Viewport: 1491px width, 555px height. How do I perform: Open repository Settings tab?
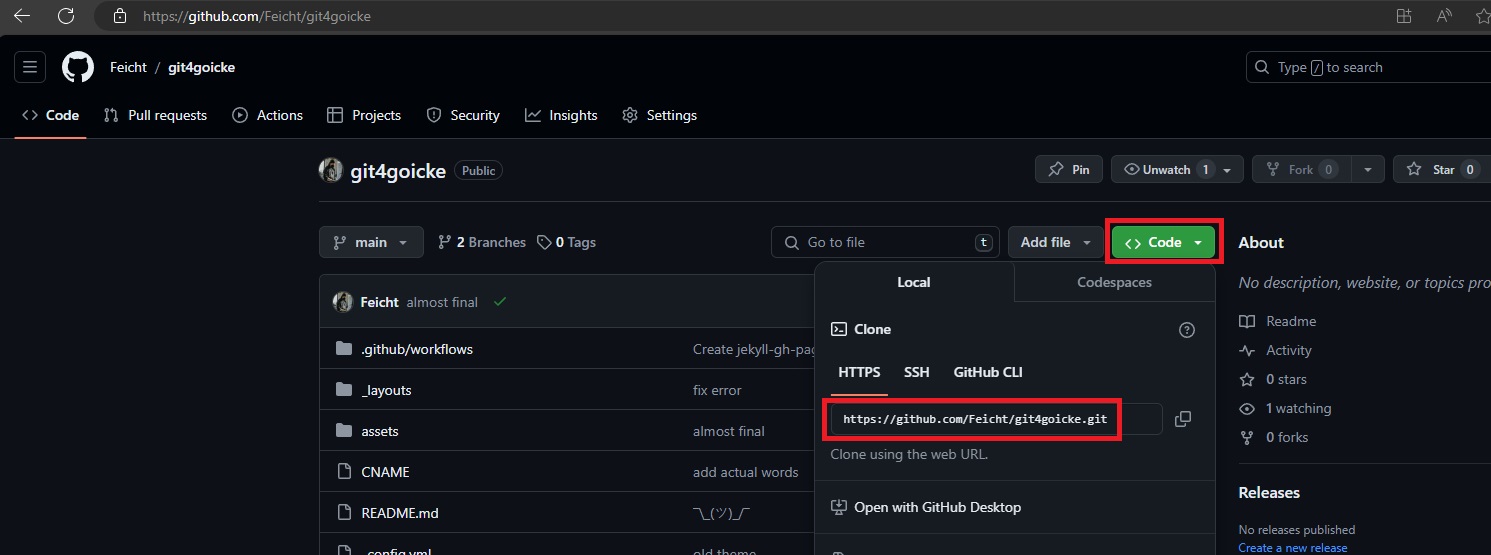[659, 115]
